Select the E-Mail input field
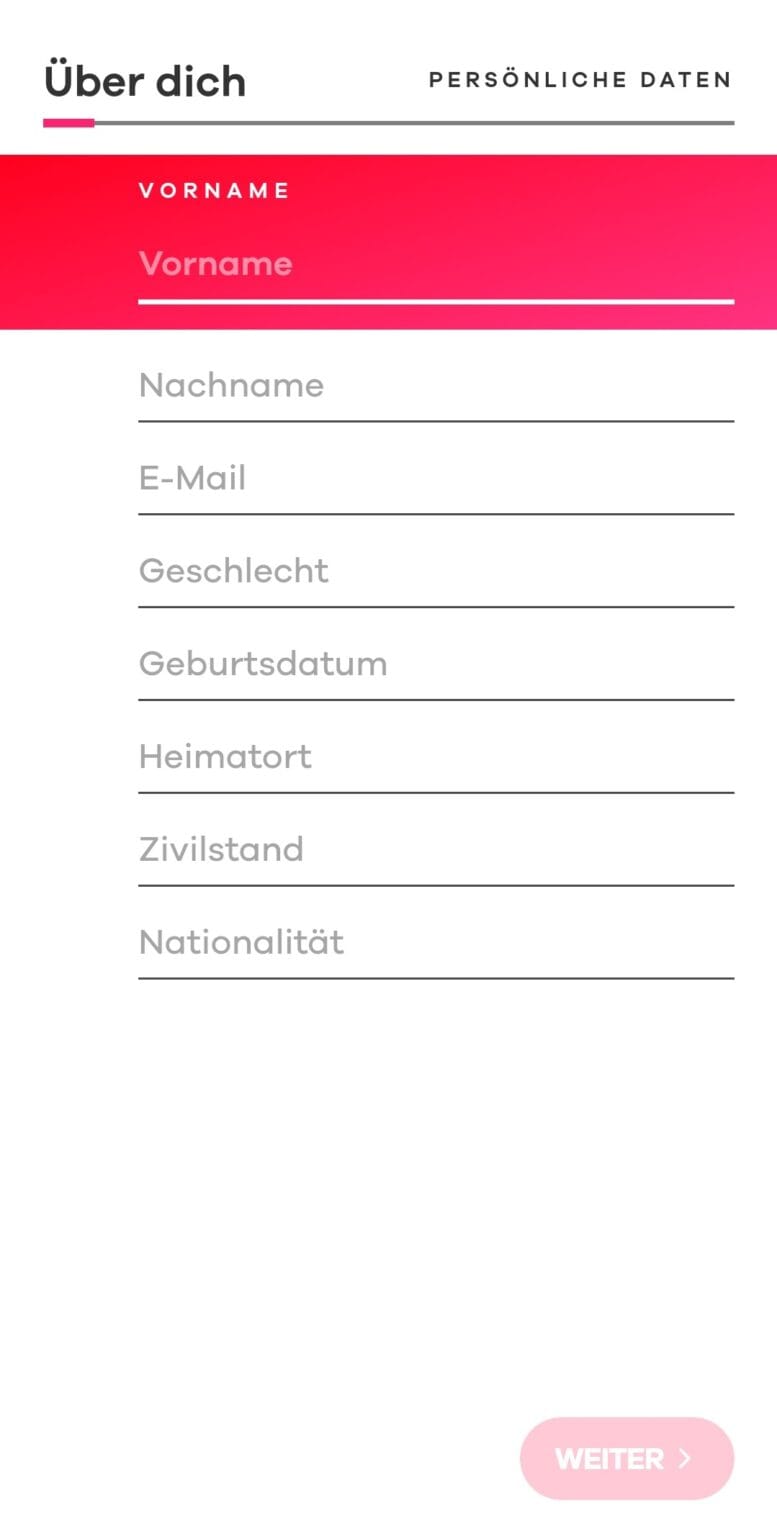777x1536 pixels. (x=435, y=479)
